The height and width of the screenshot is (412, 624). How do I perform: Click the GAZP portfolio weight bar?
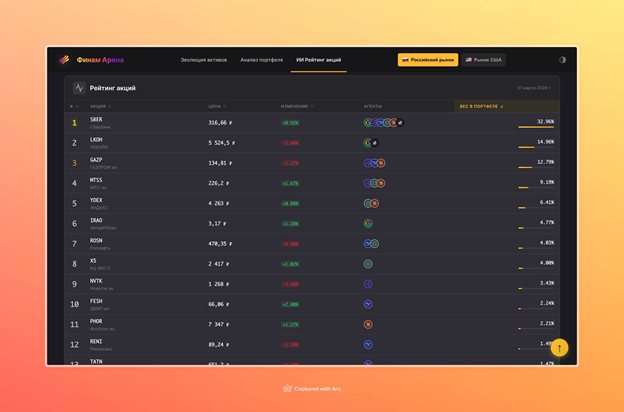(536, 168)
